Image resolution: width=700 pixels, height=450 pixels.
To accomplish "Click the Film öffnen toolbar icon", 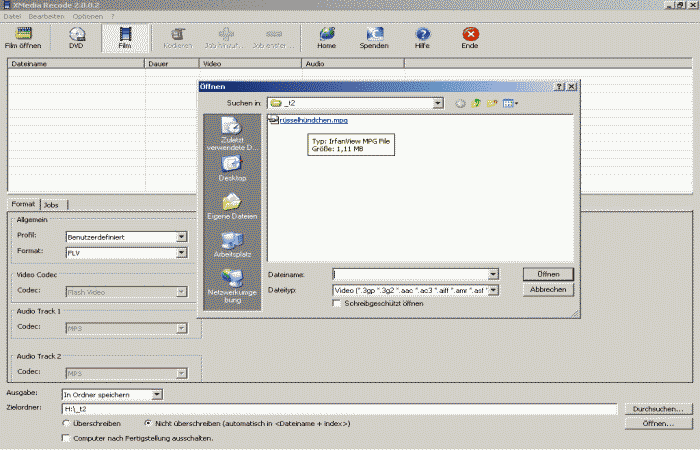I will point(23,38).
